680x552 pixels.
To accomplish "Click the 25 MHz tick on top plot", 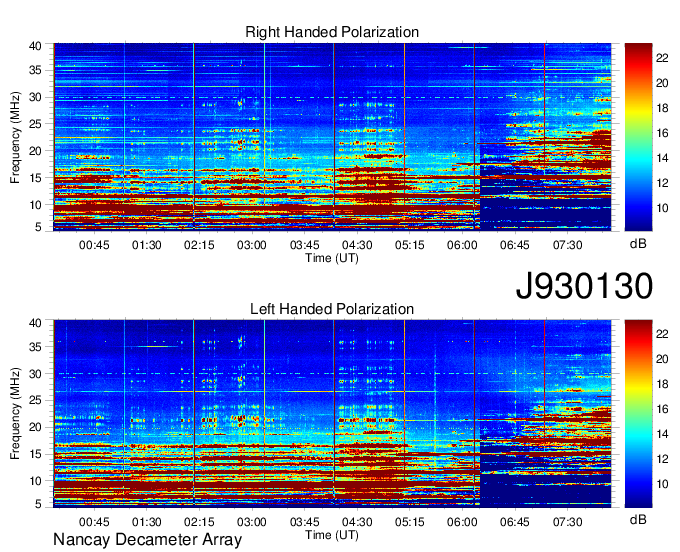I will point(35,124).
